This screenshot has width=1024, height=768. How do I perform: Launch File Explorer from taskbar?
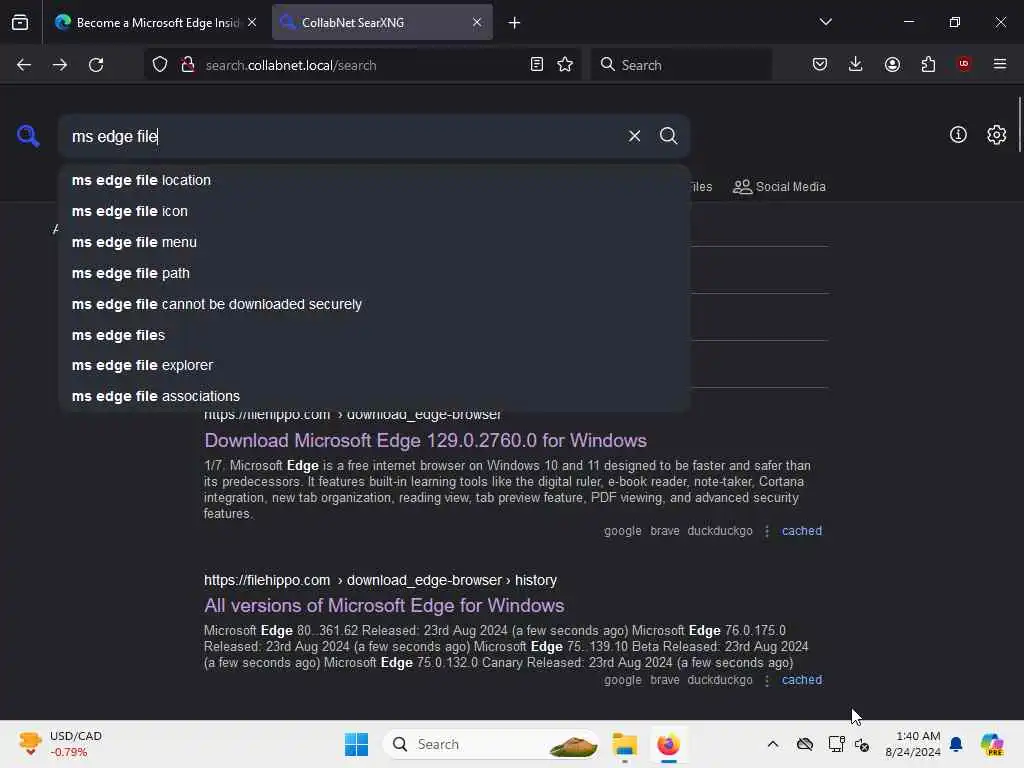pos(625,744)
